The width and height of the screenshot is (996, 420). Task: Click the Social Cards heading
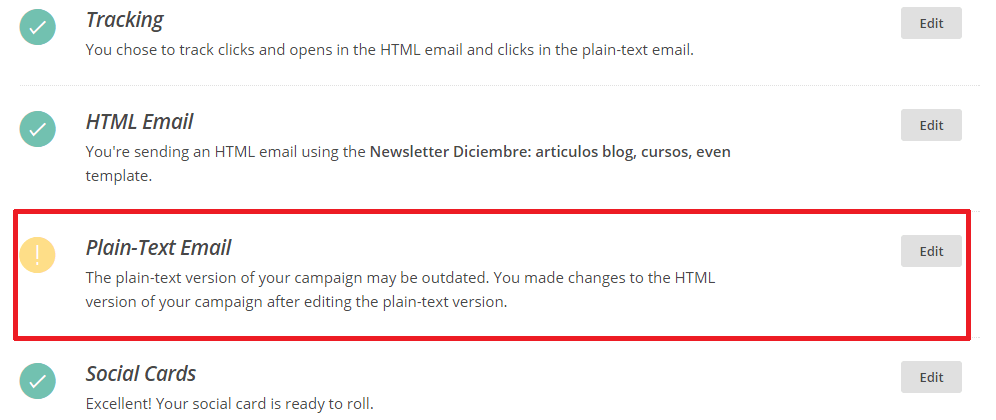tap(141, 374)
